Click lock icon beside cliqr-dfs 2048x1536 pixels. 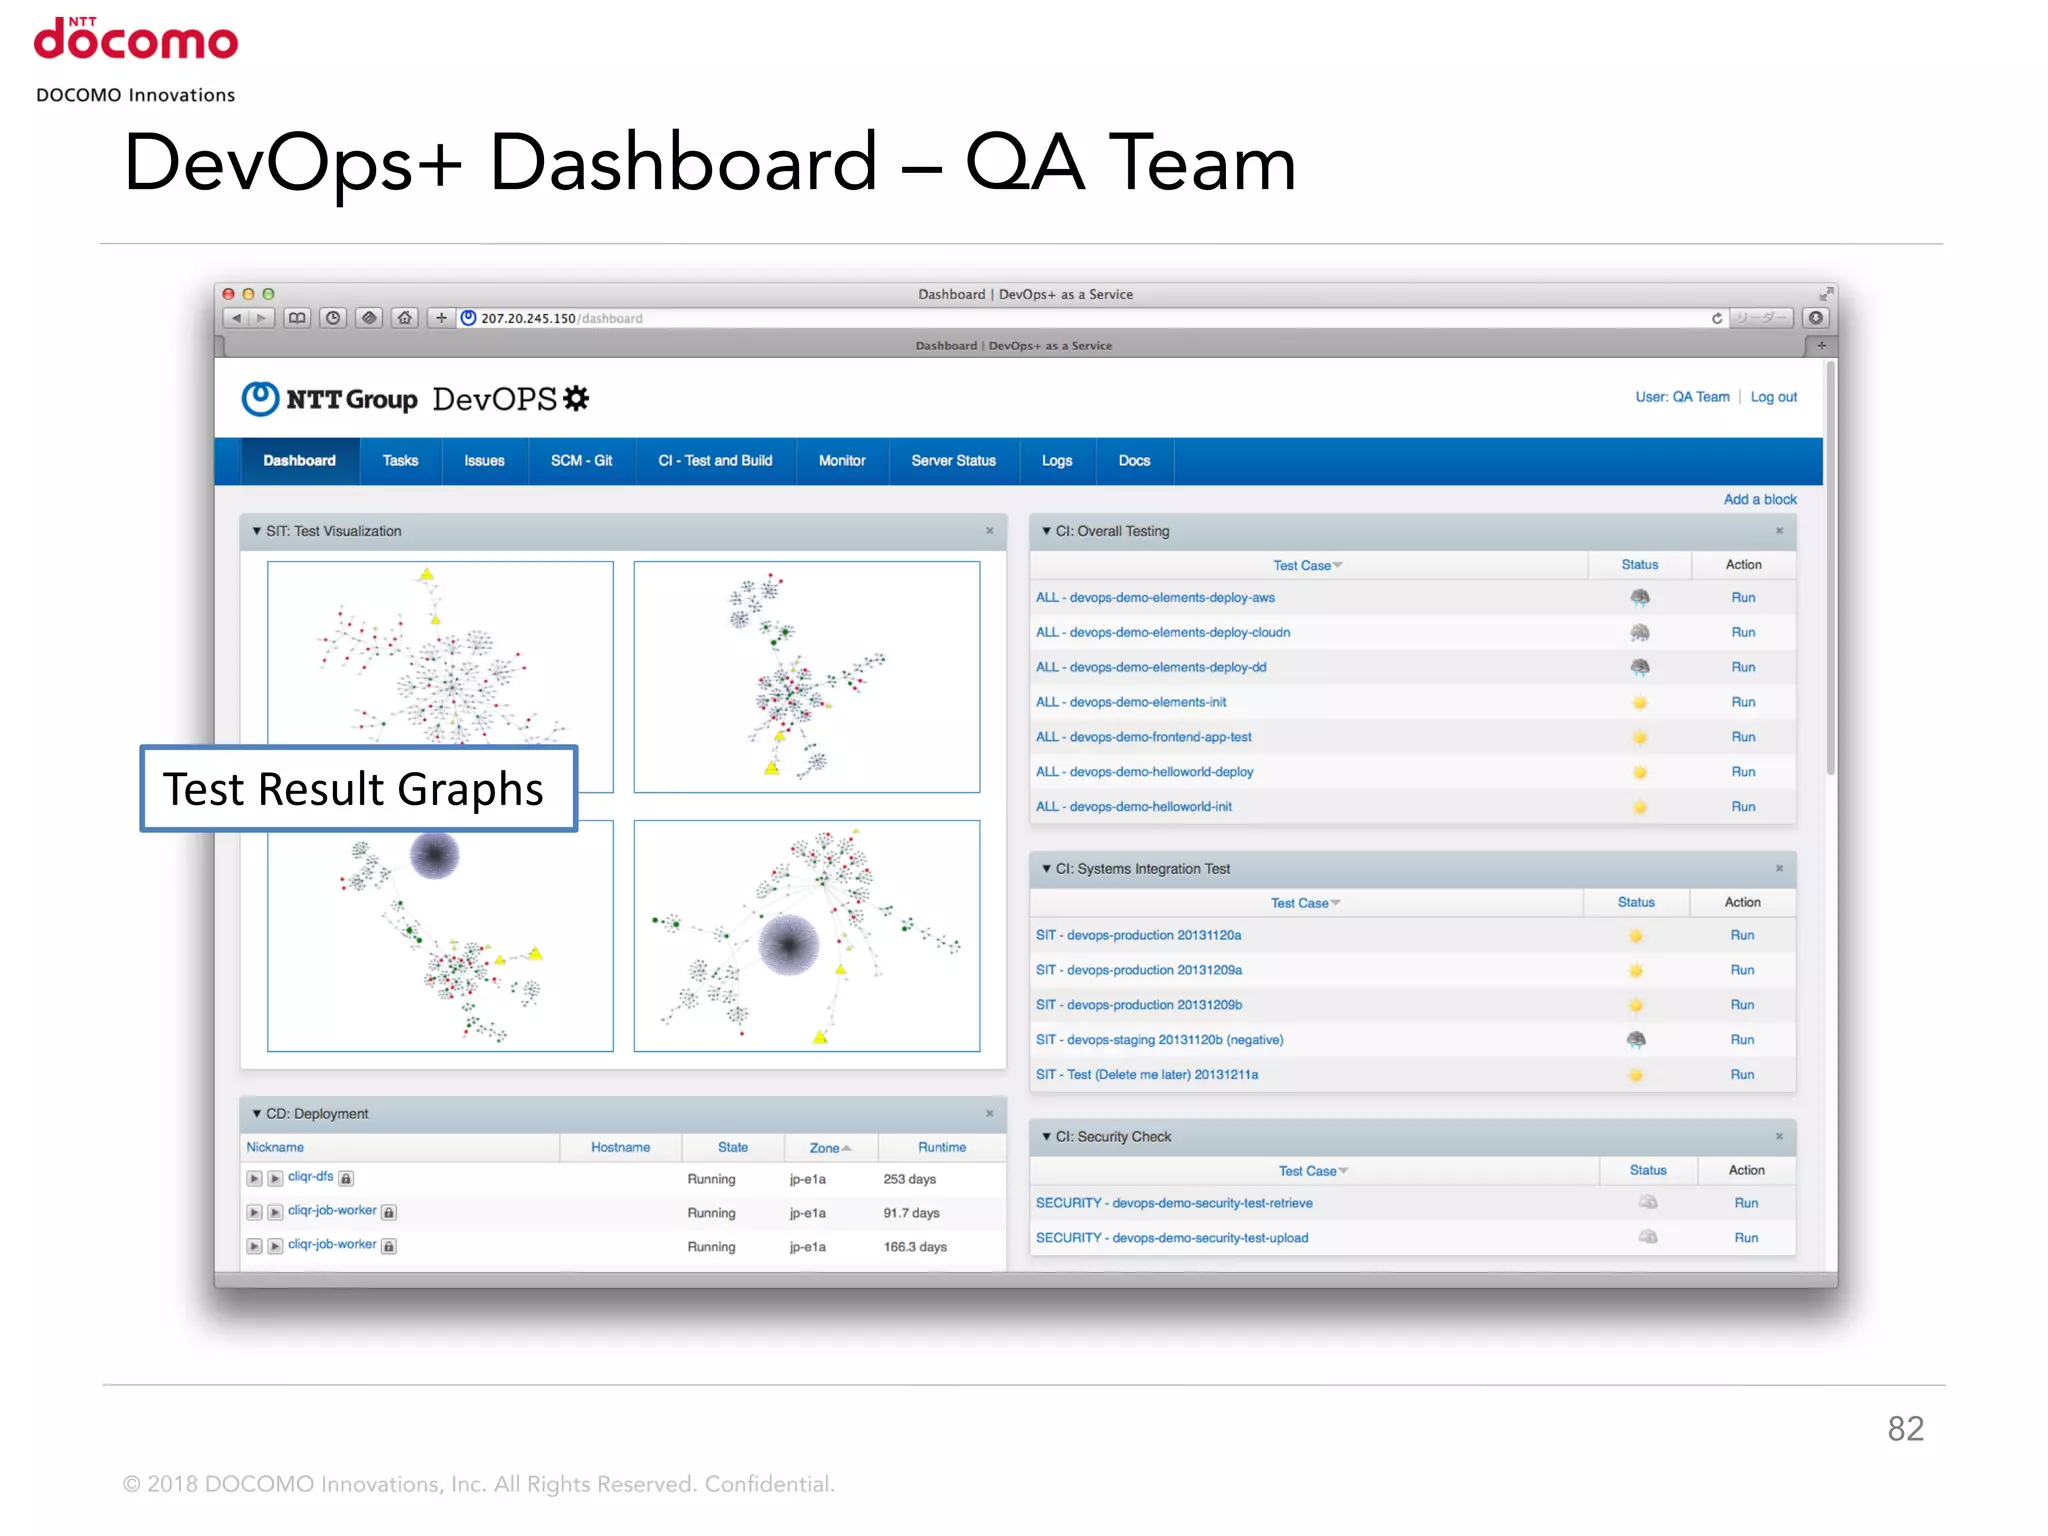click(x=346, y=1179)
